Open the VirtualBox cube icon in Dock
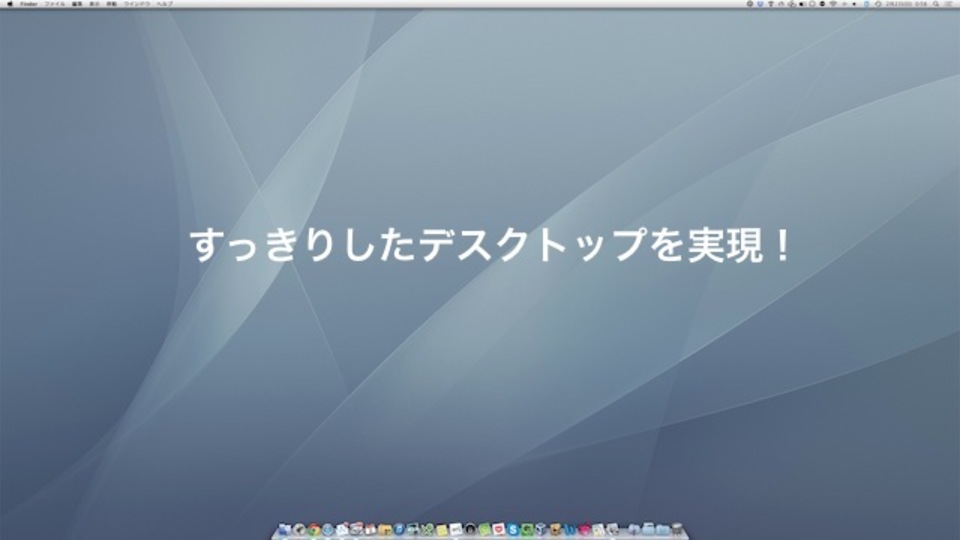The image size is (960, 540). point(541,529)
